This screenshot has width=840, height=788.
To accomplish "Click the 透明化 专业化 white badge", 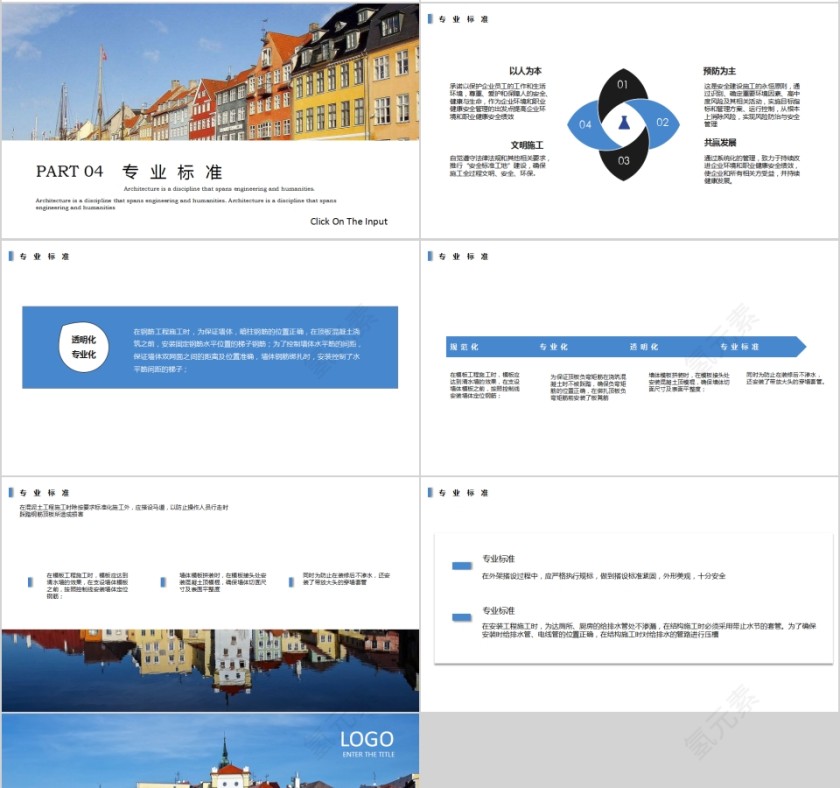I will 84,347.
